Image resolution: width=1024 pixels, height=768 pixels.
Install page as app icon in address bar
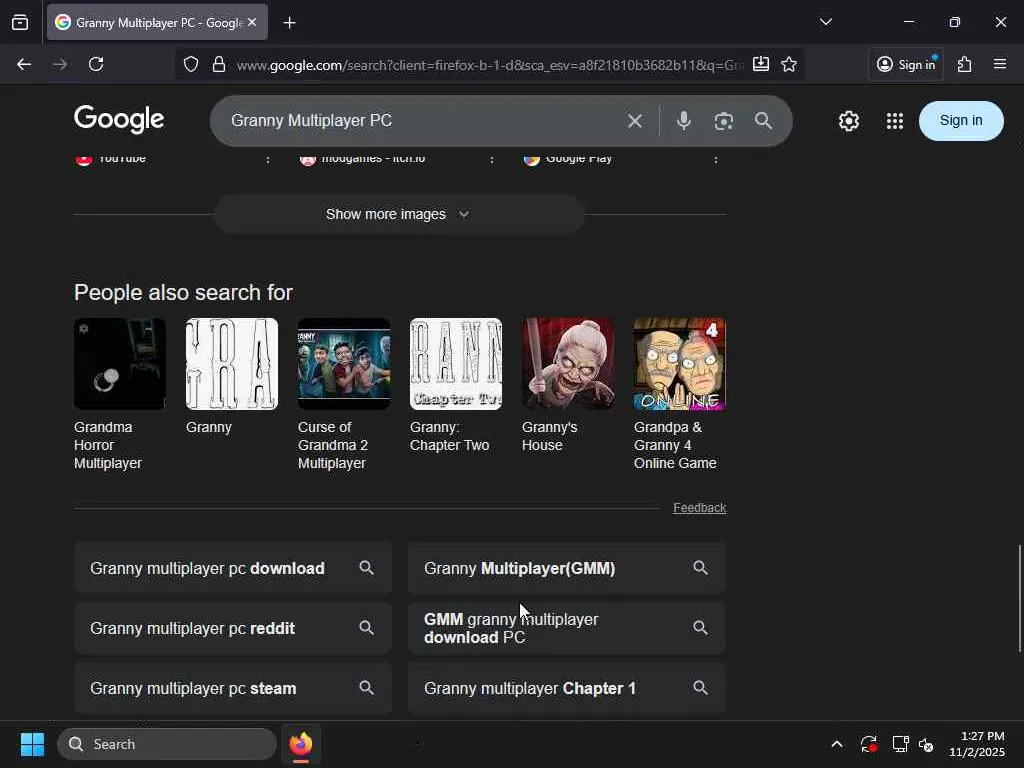[x=761, y=64]
